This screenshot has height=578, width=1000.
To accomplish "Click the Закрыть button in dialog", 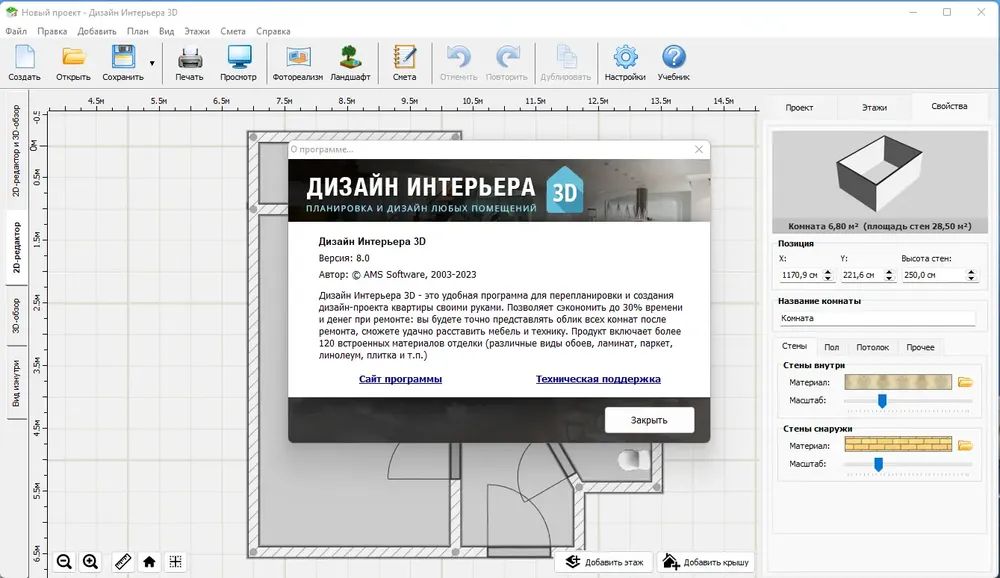I will (649, 420).
